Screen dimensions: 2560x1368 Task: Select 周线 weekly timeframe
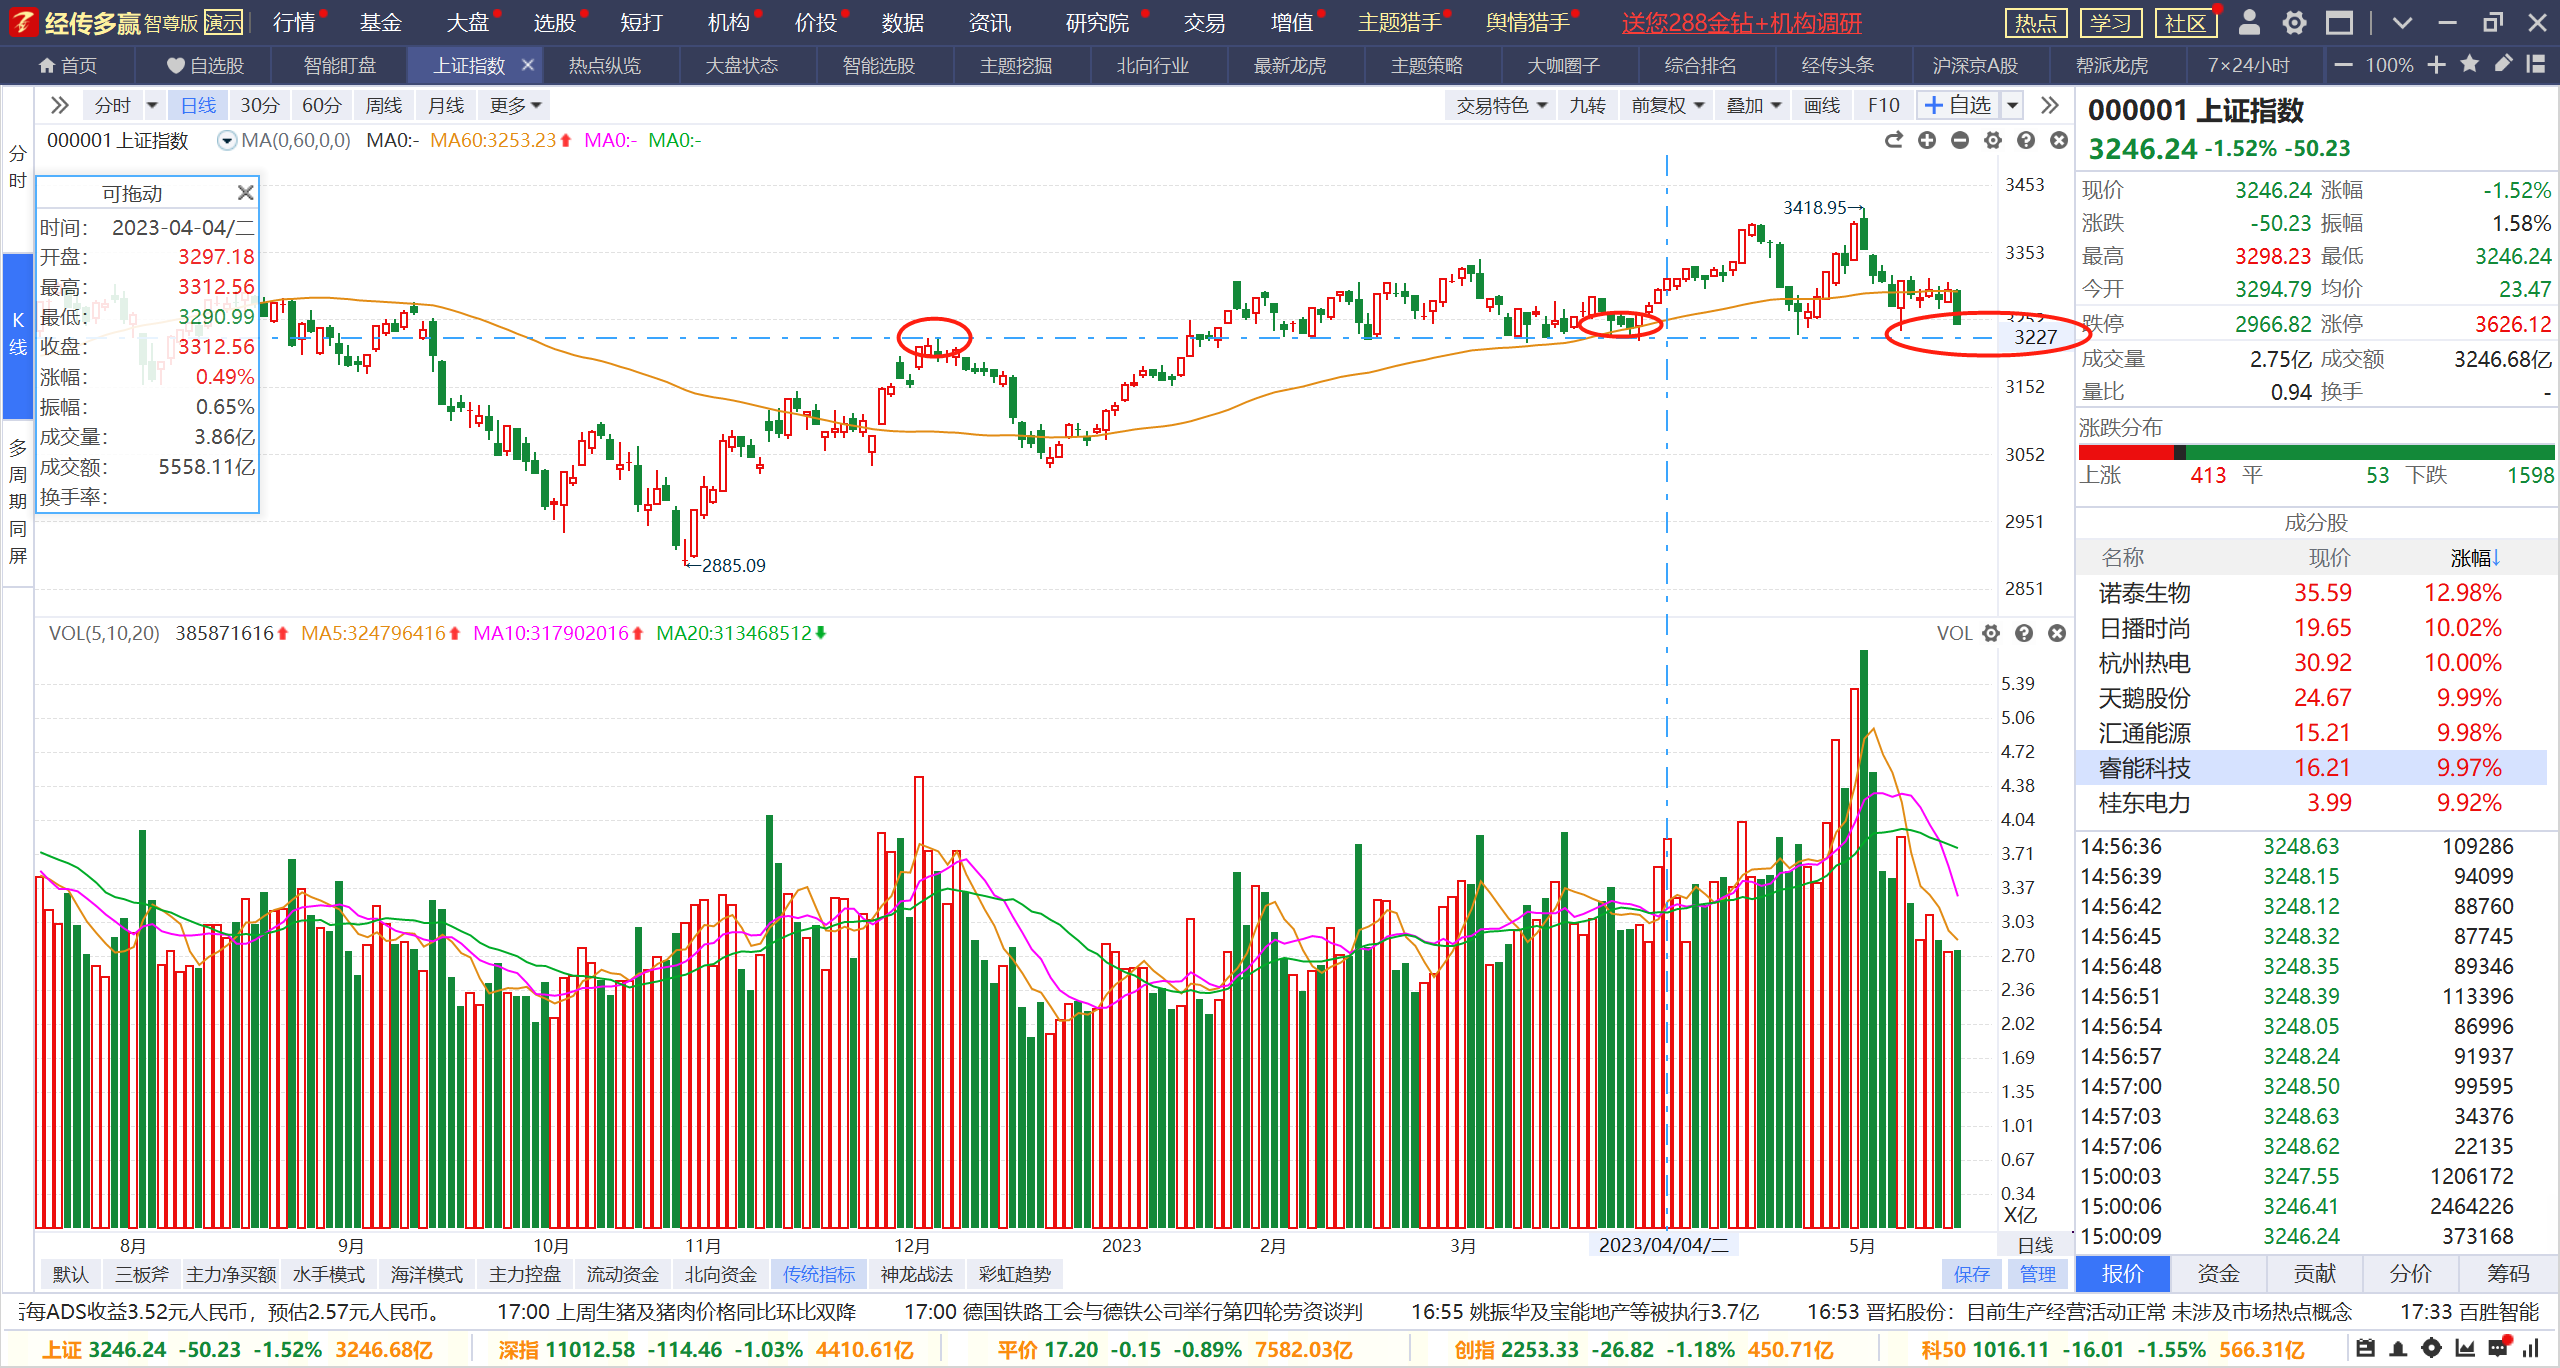(x=383, y=105)
